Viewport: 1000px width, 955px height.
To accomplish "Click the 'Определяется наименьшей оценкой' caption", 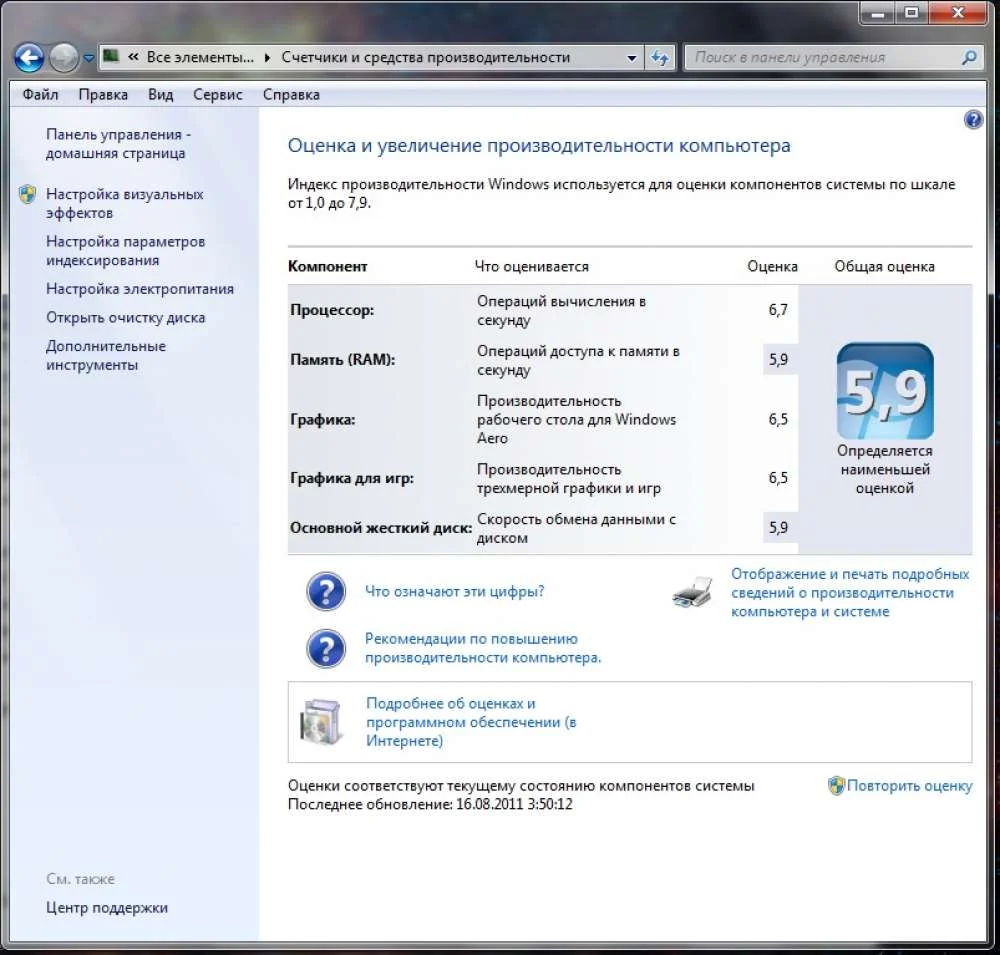I will coord(885,470).
